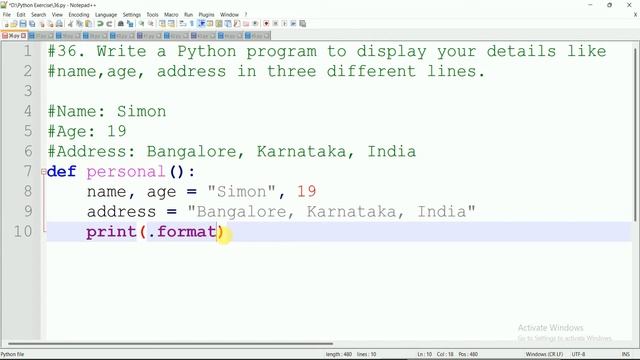Open the File menu
Image resolution: width=640 pixels, height=360 pixels.
tap(7, 14)
